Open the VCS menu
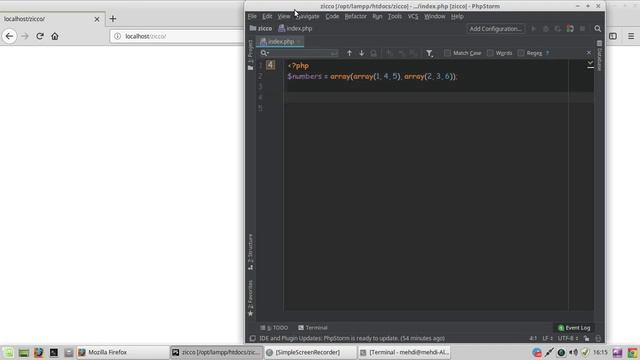 pyautogui.click(x=413, y=16)
